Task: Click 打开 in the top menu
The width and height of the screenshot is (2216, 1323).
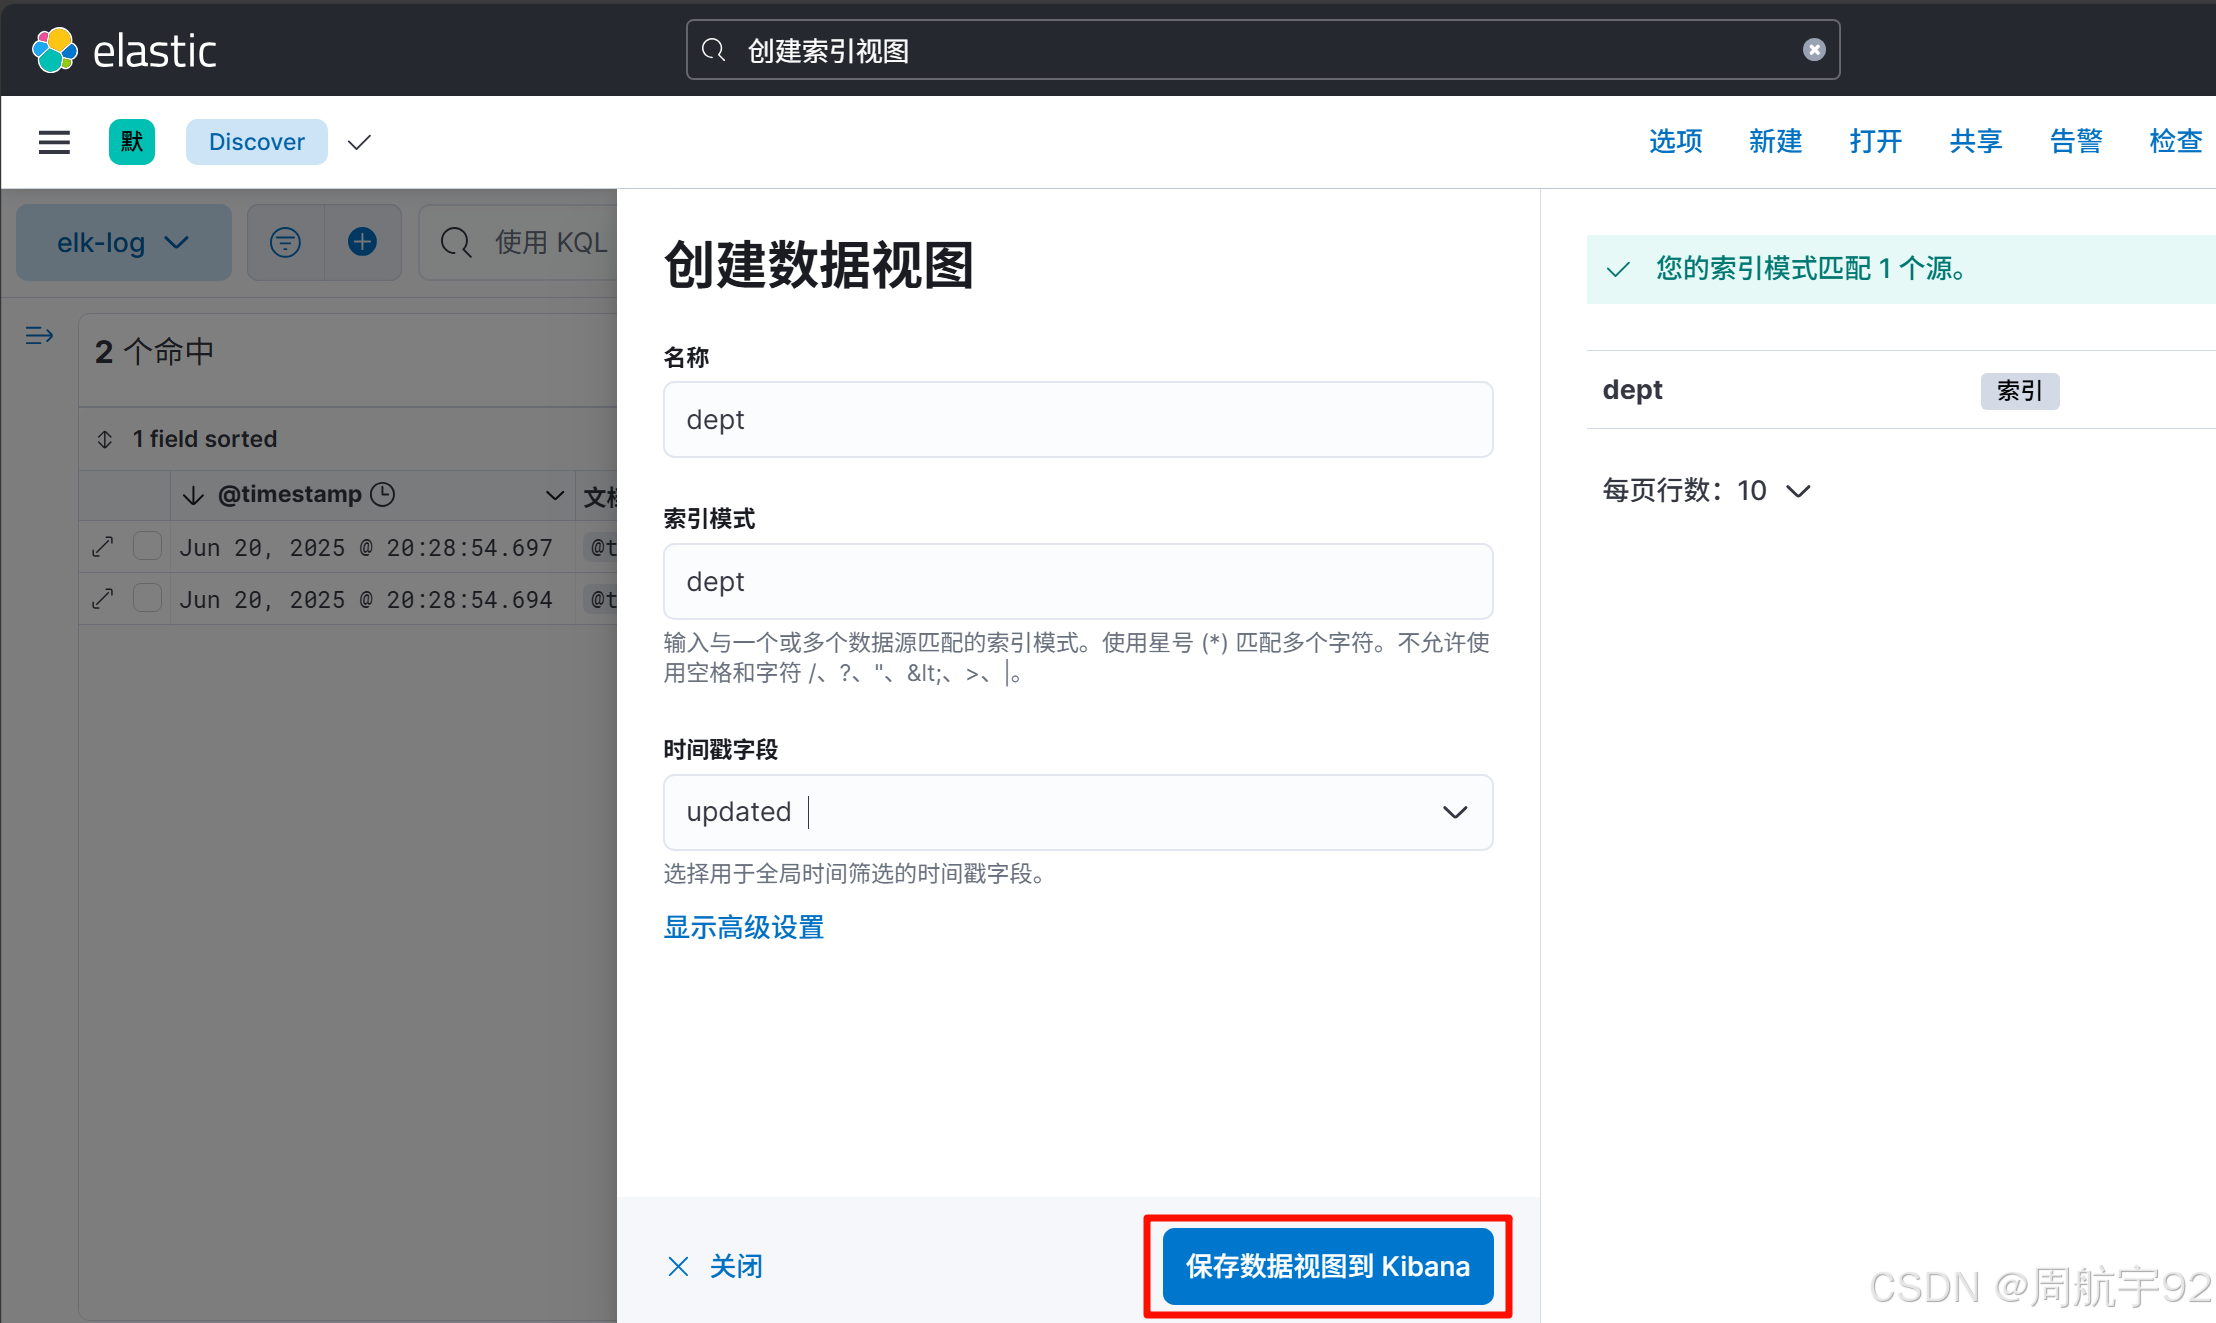Action: [x=1875, y=142]
